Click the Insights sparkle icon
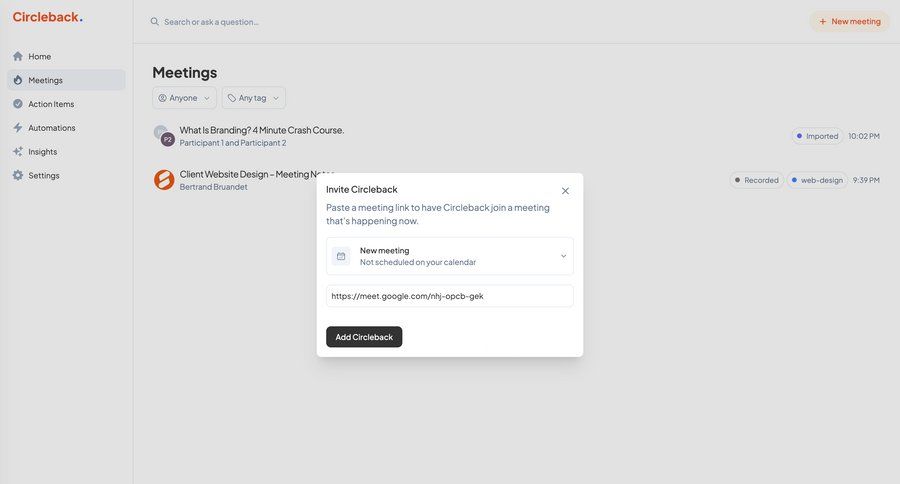Screen dimensions: 900x484 point(18,152)
